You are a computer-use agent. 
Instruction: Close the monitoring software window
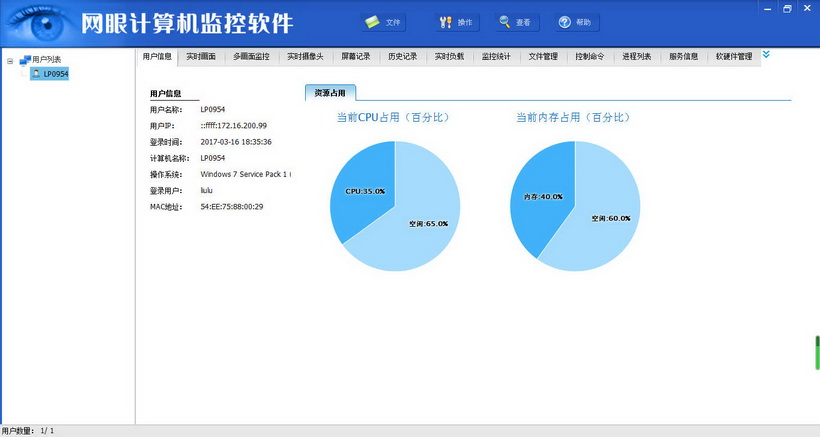pos(807,9)
